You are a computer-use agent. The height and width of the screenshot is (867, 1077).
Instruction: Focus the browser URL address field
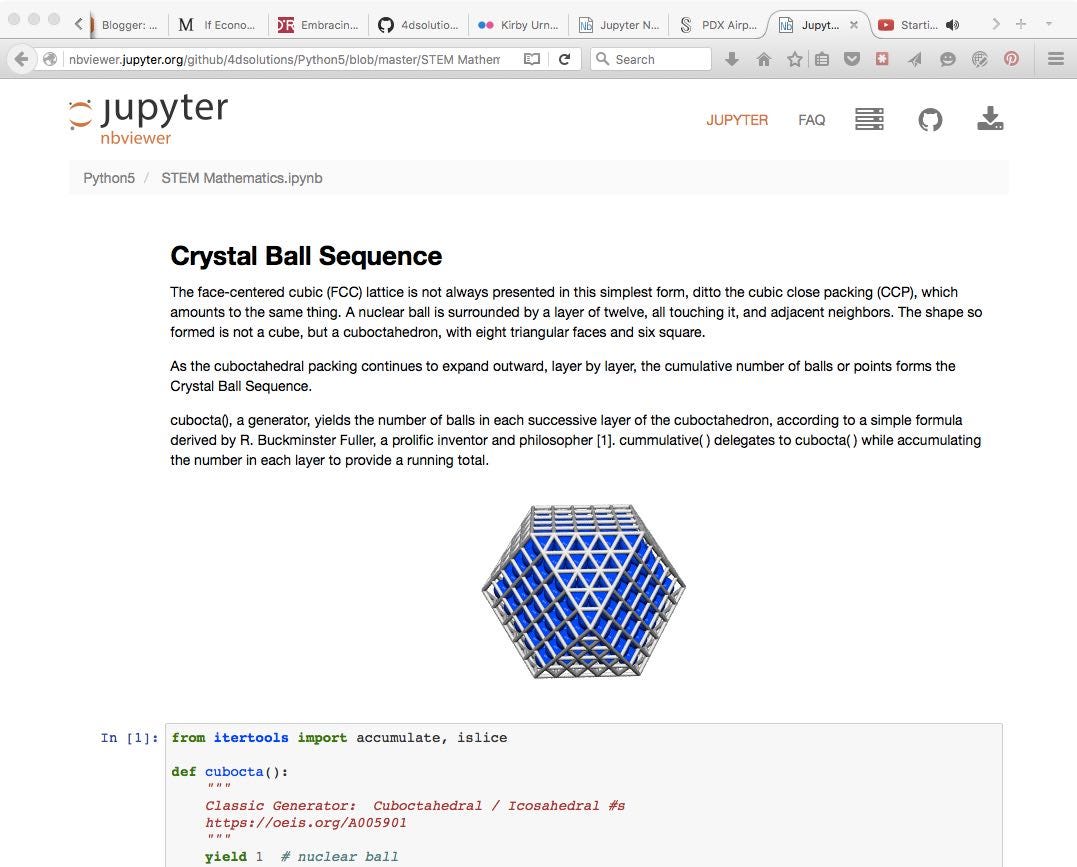pos(284,59)
